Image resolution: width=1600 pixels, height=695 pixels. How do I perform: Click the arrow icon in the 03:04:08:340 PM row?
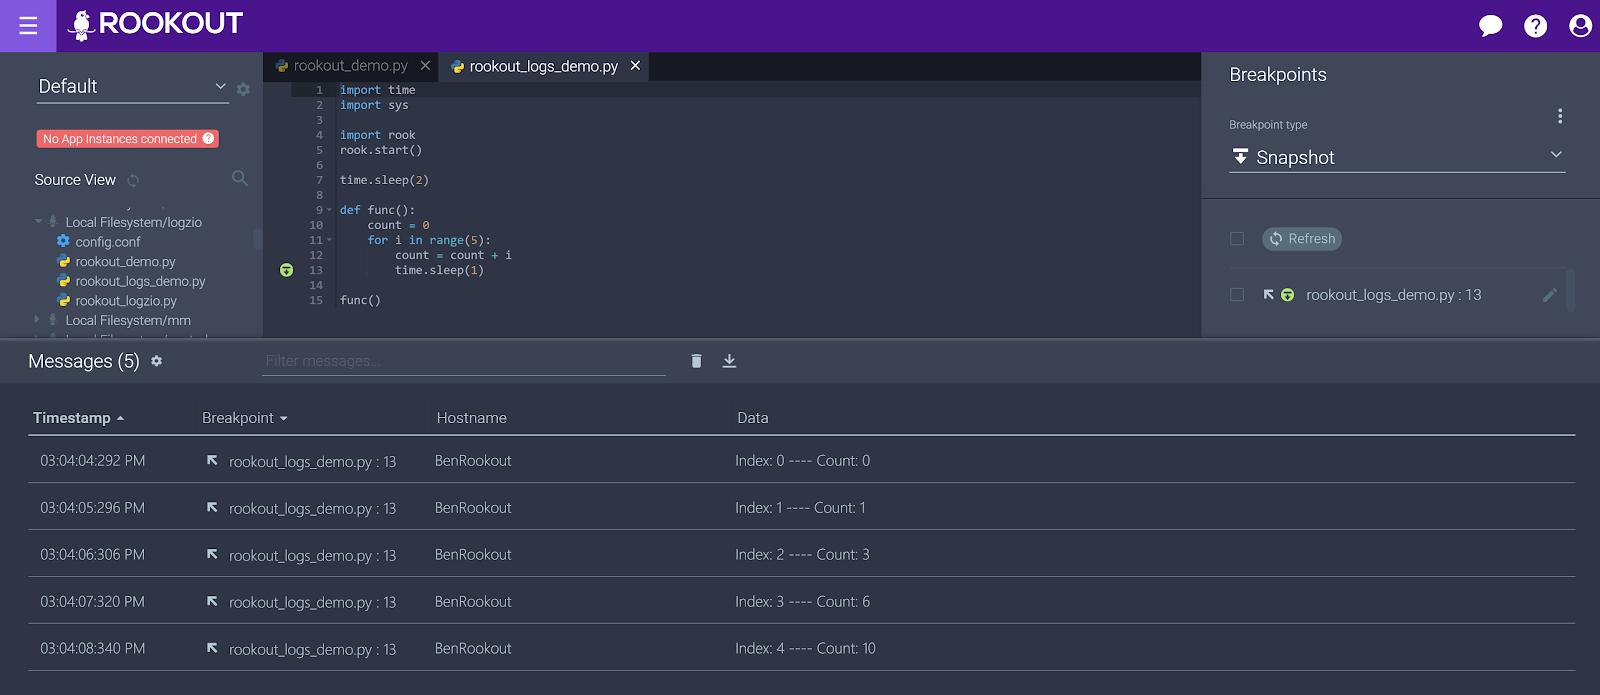pos(212,648)
